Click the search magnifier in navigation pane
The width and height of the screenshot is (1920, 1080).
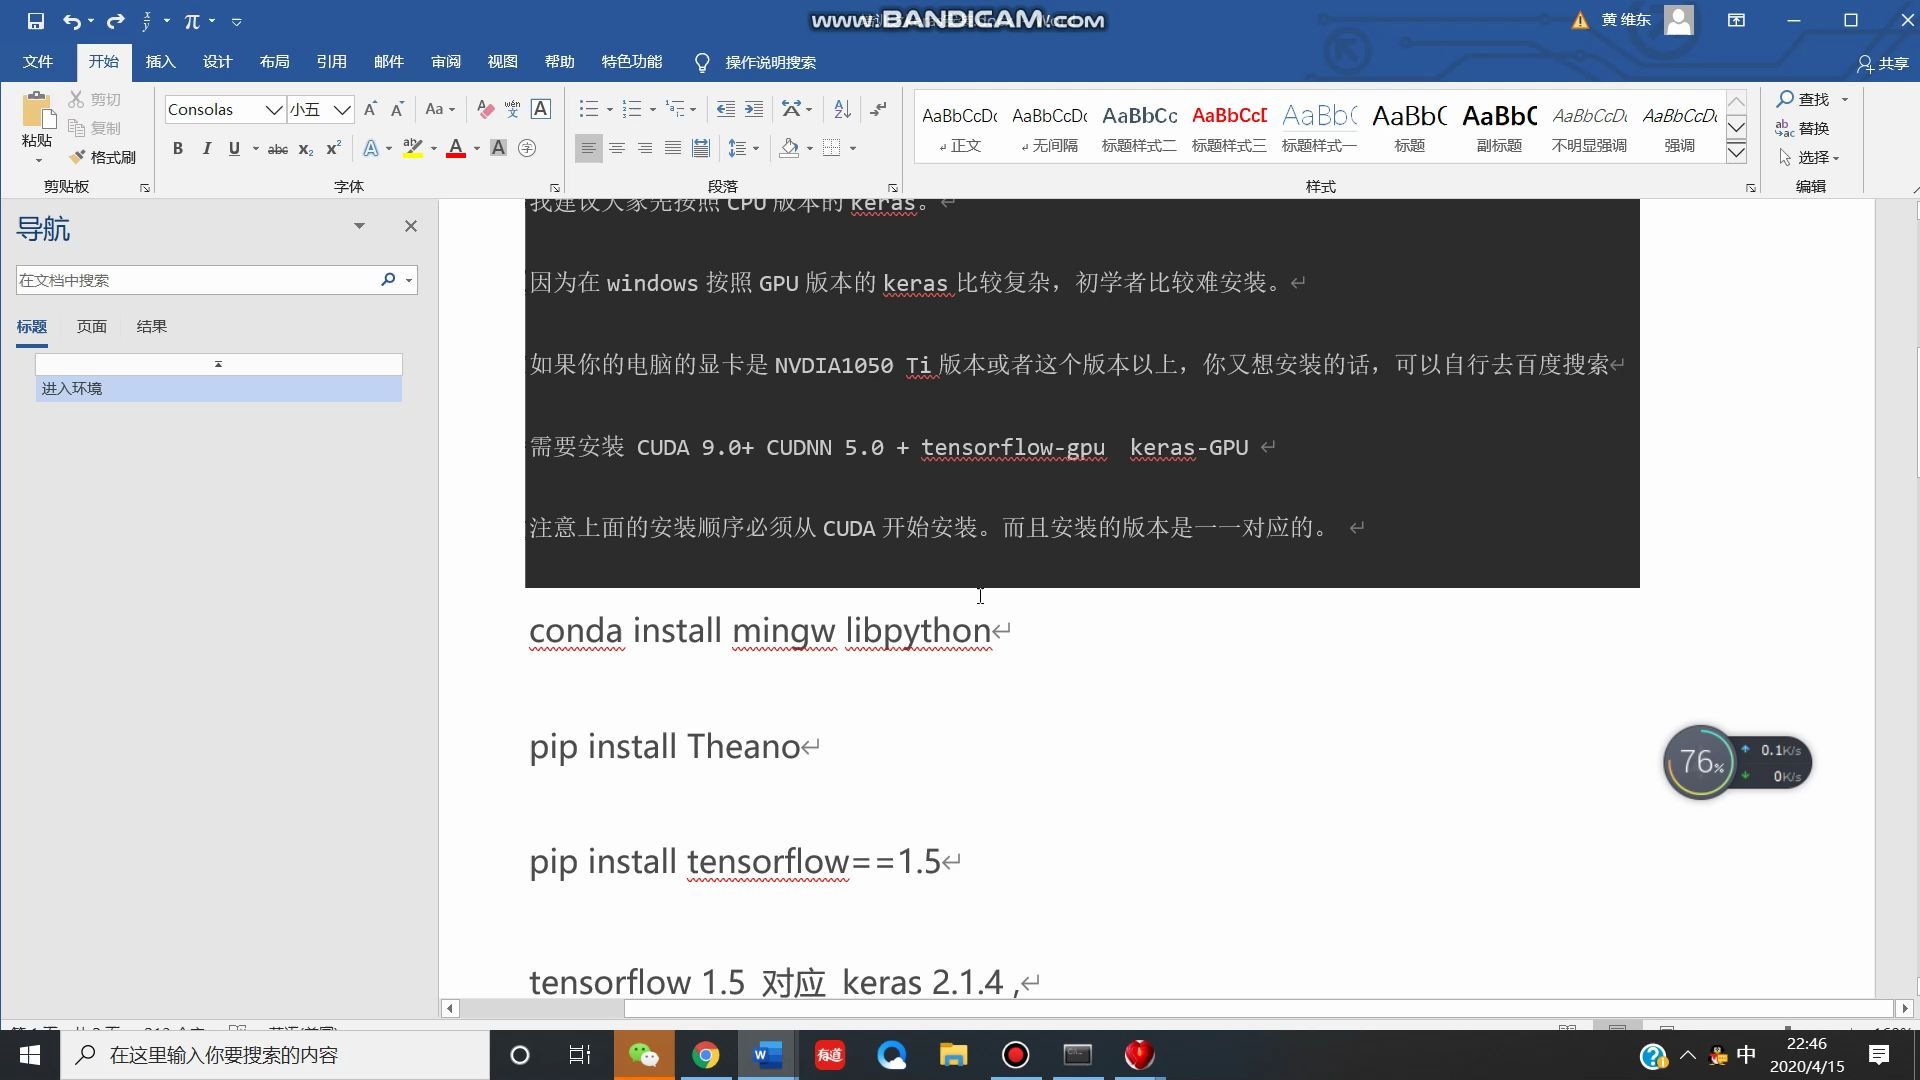tap(388, 280)
